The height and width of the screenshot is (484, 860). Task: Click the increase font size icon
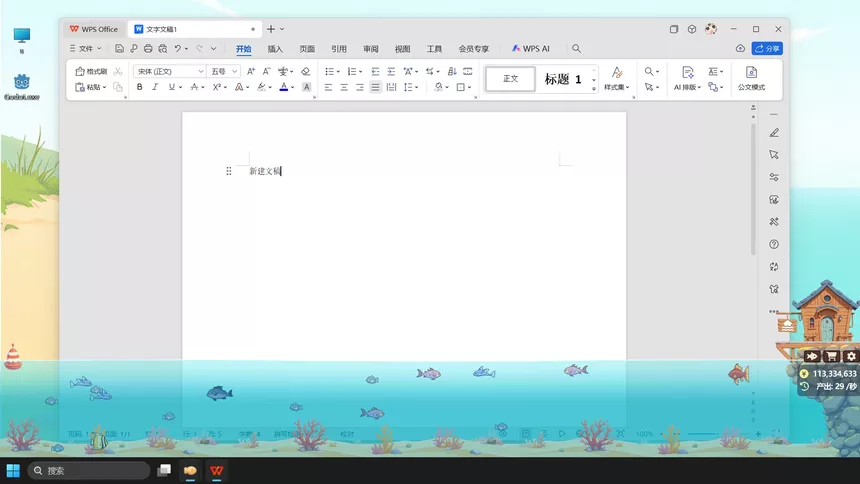pyautogui.click(x=251, y=71)
